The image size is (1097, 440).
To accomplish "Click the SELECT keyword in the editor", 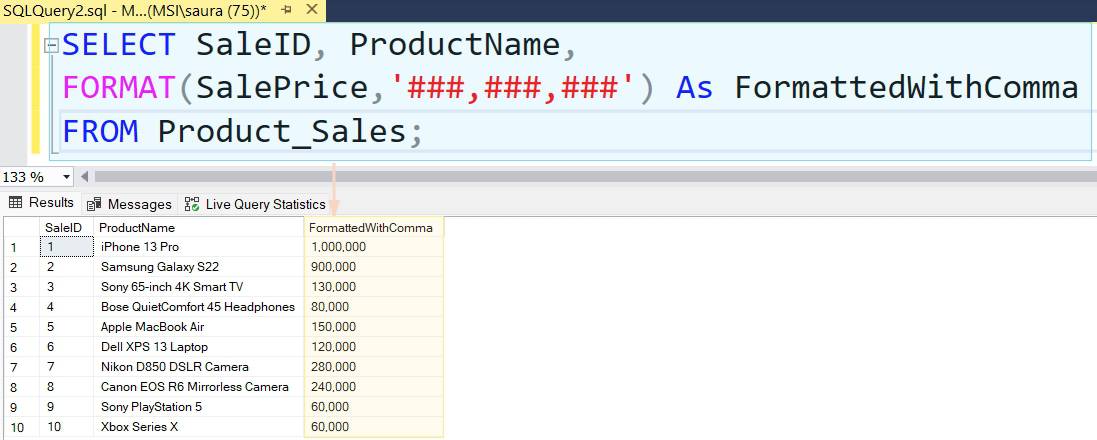I will pos(119,45).
